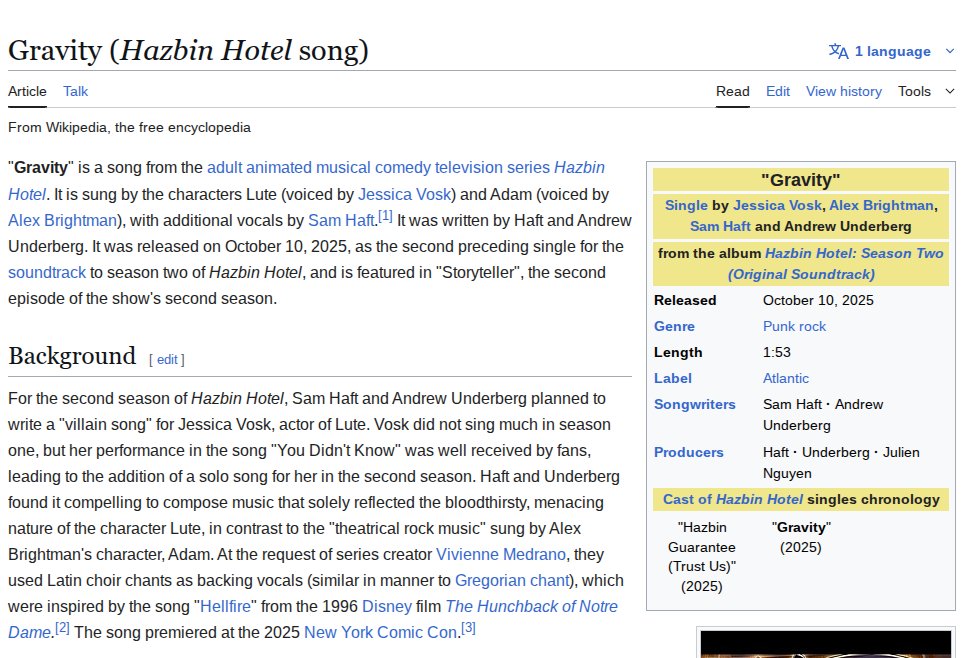
Task: Open Jessica Vosk link in infobox
Action: point(777,205)
